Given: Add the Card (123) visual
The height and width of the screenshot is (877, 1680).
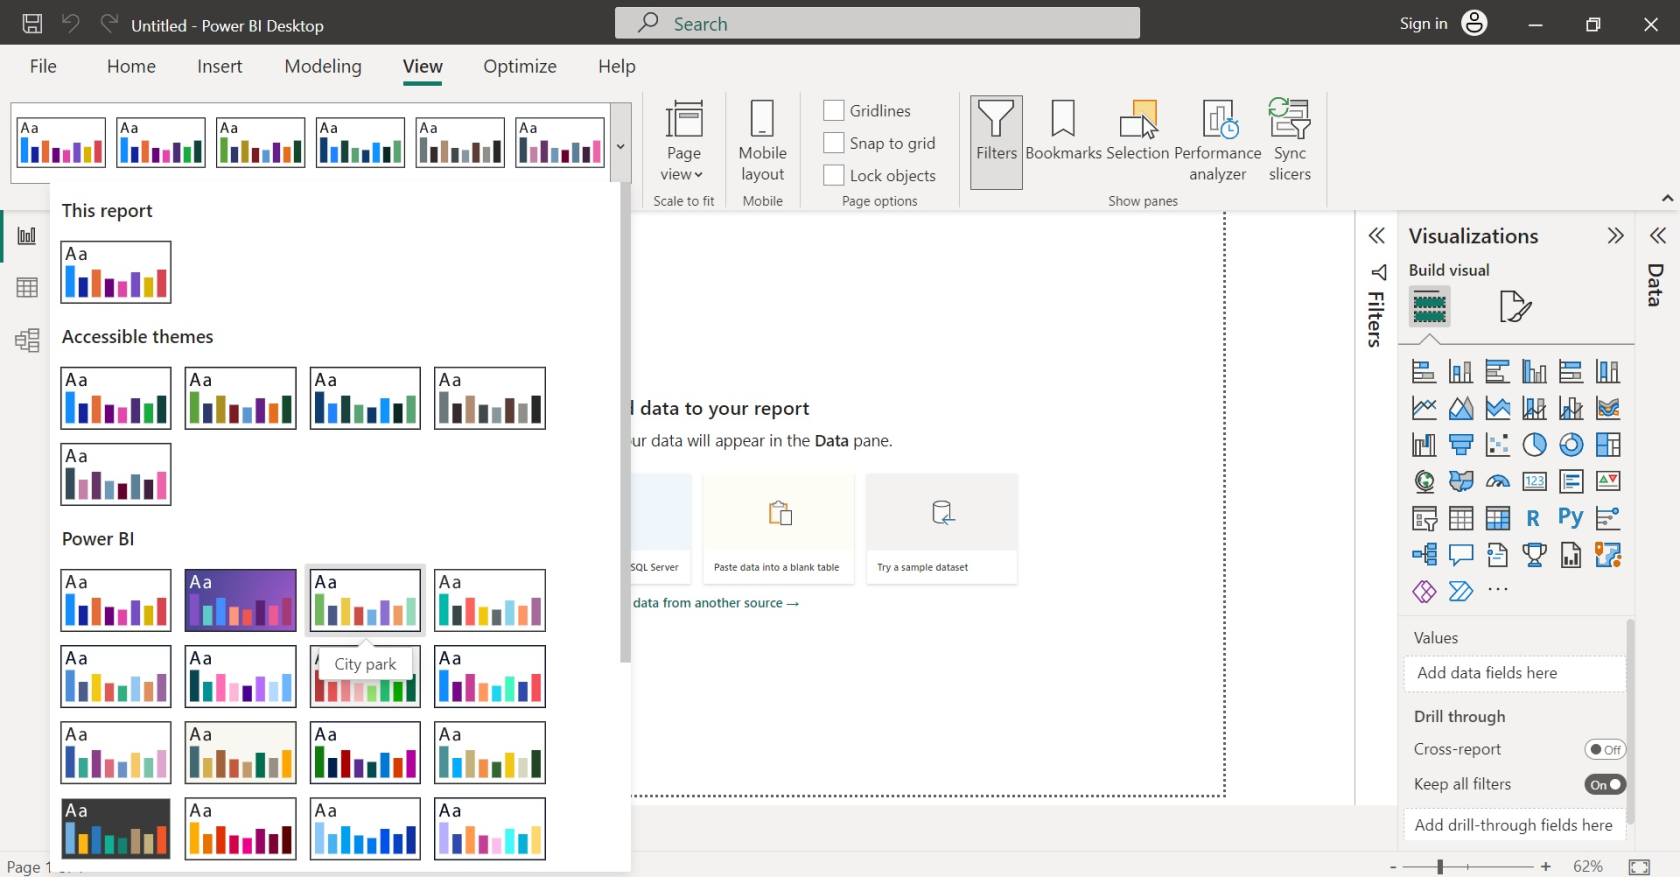Looking at the screenshot, I should (1534, 482).
